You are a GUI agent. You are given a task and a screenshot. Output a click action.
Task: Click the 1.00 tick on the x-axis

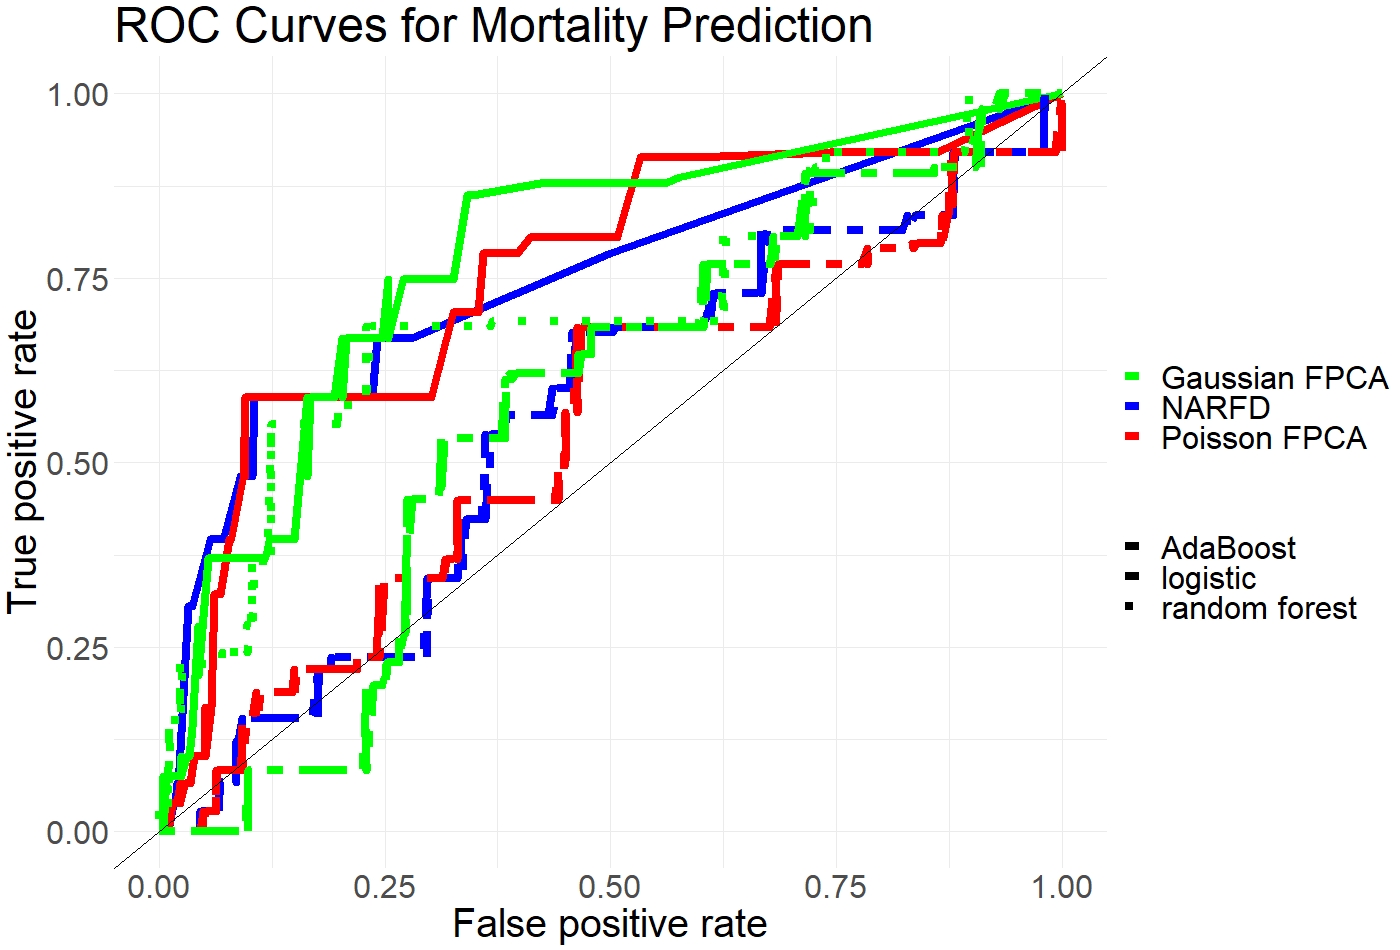point(1061,886)
